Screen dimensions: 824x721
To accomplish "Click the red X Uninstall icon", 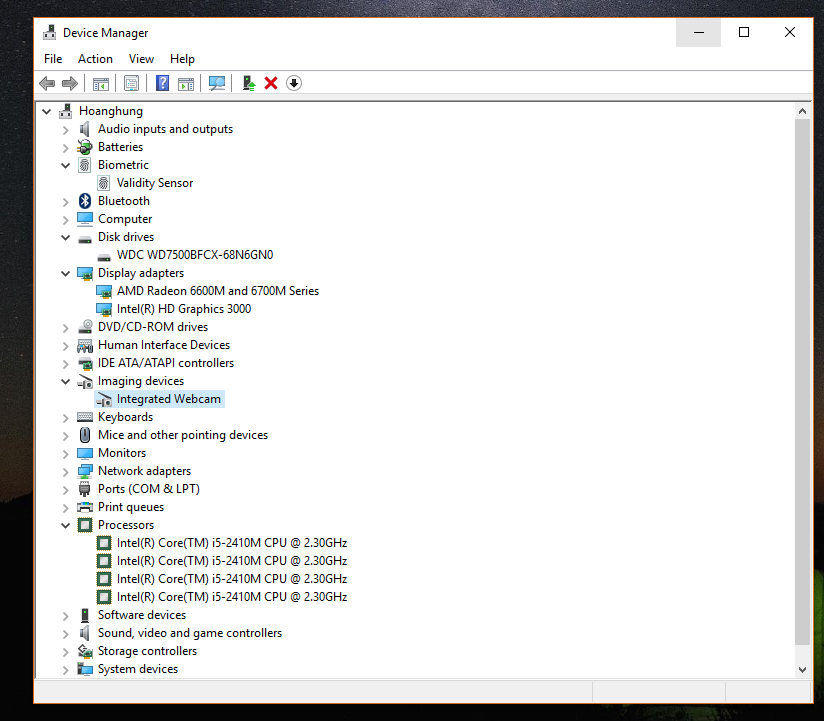I will pyautogui.click(x=271, y=83).
